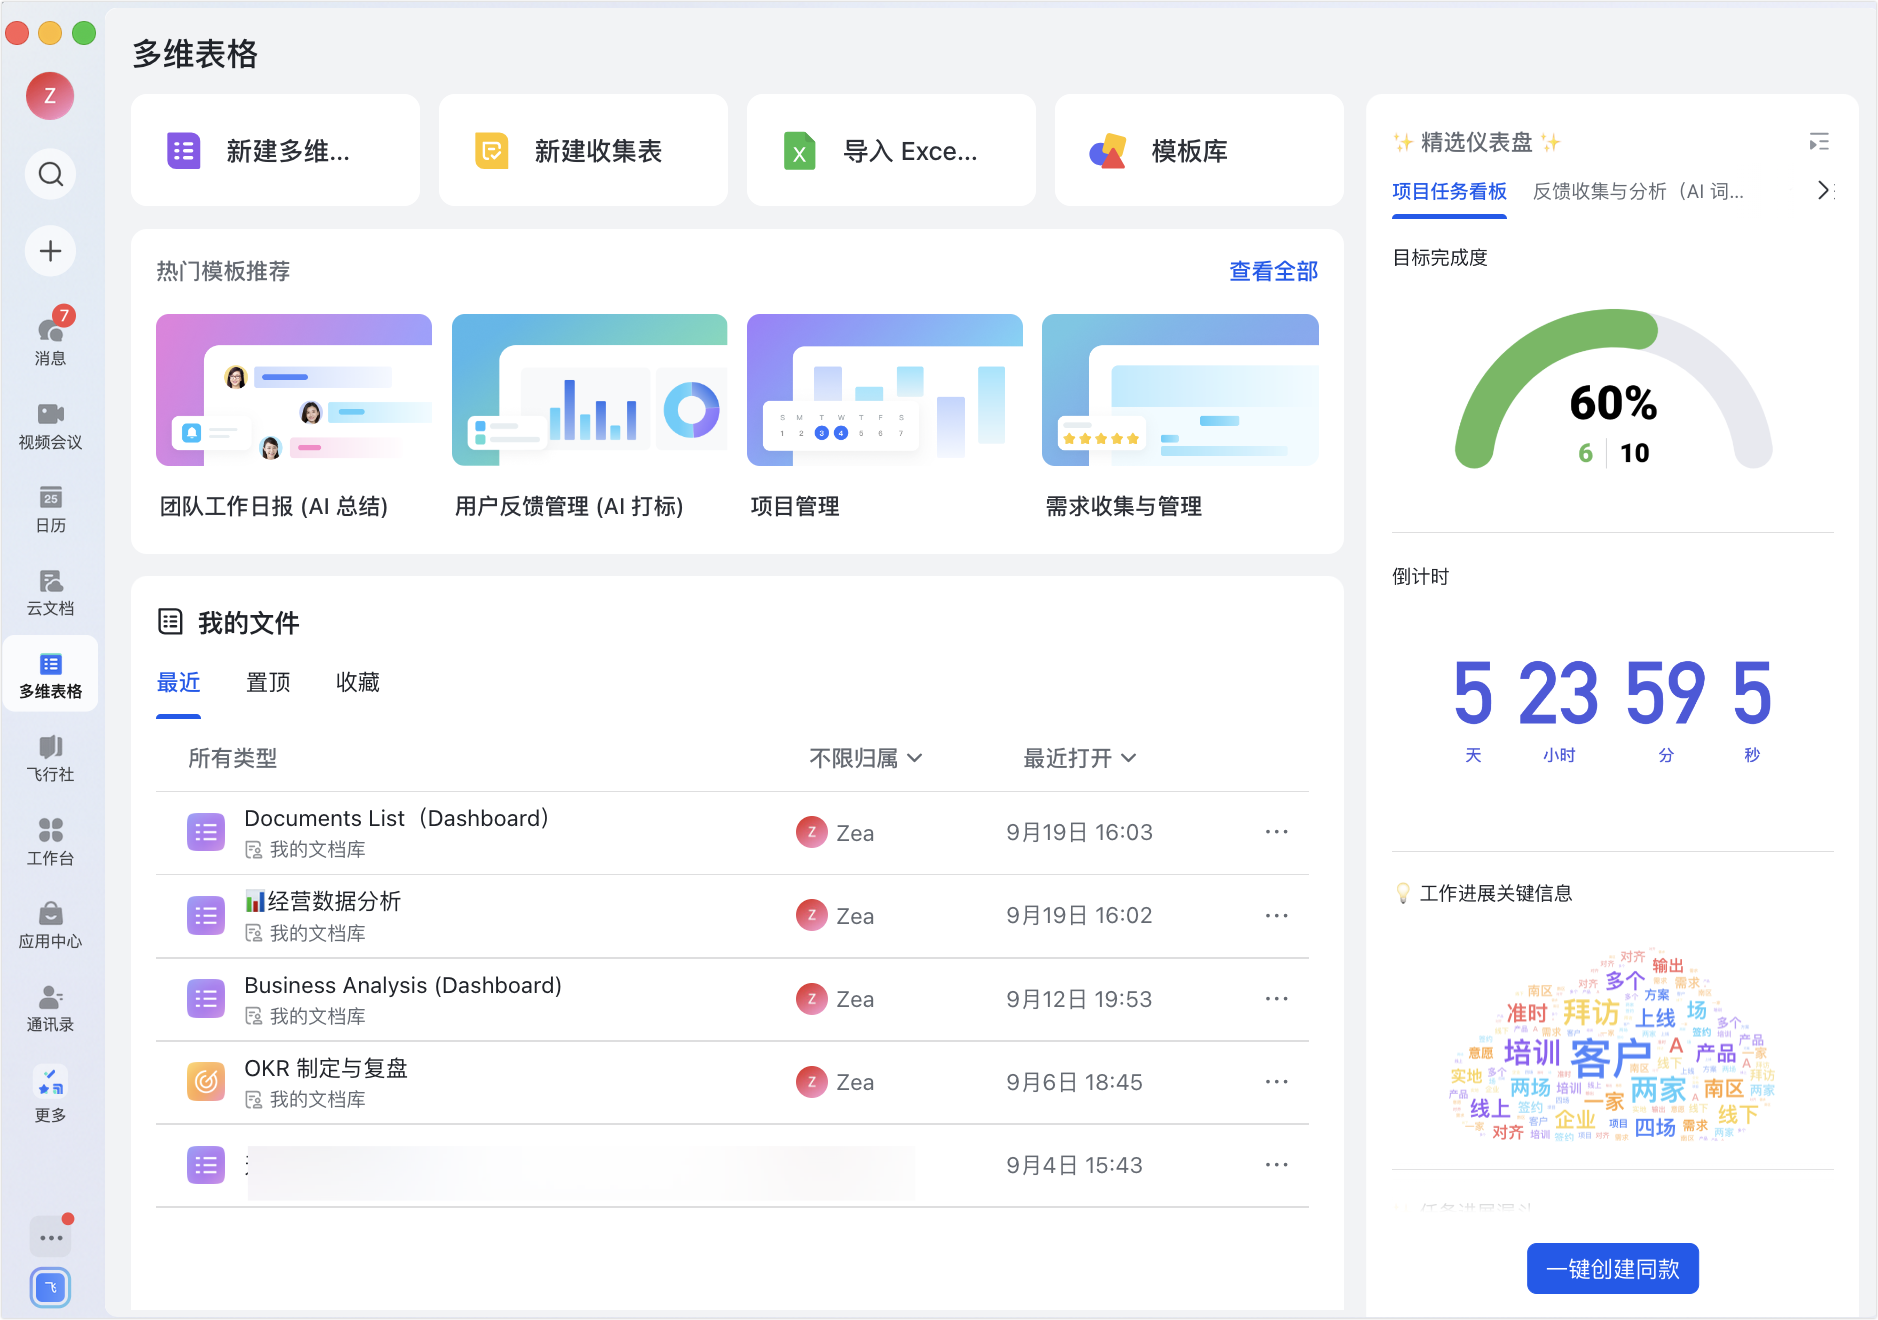Viewport: 1878px width, 1320px height.
Task: Click the 一键创建同款 button
Action: [1612, 1268]
